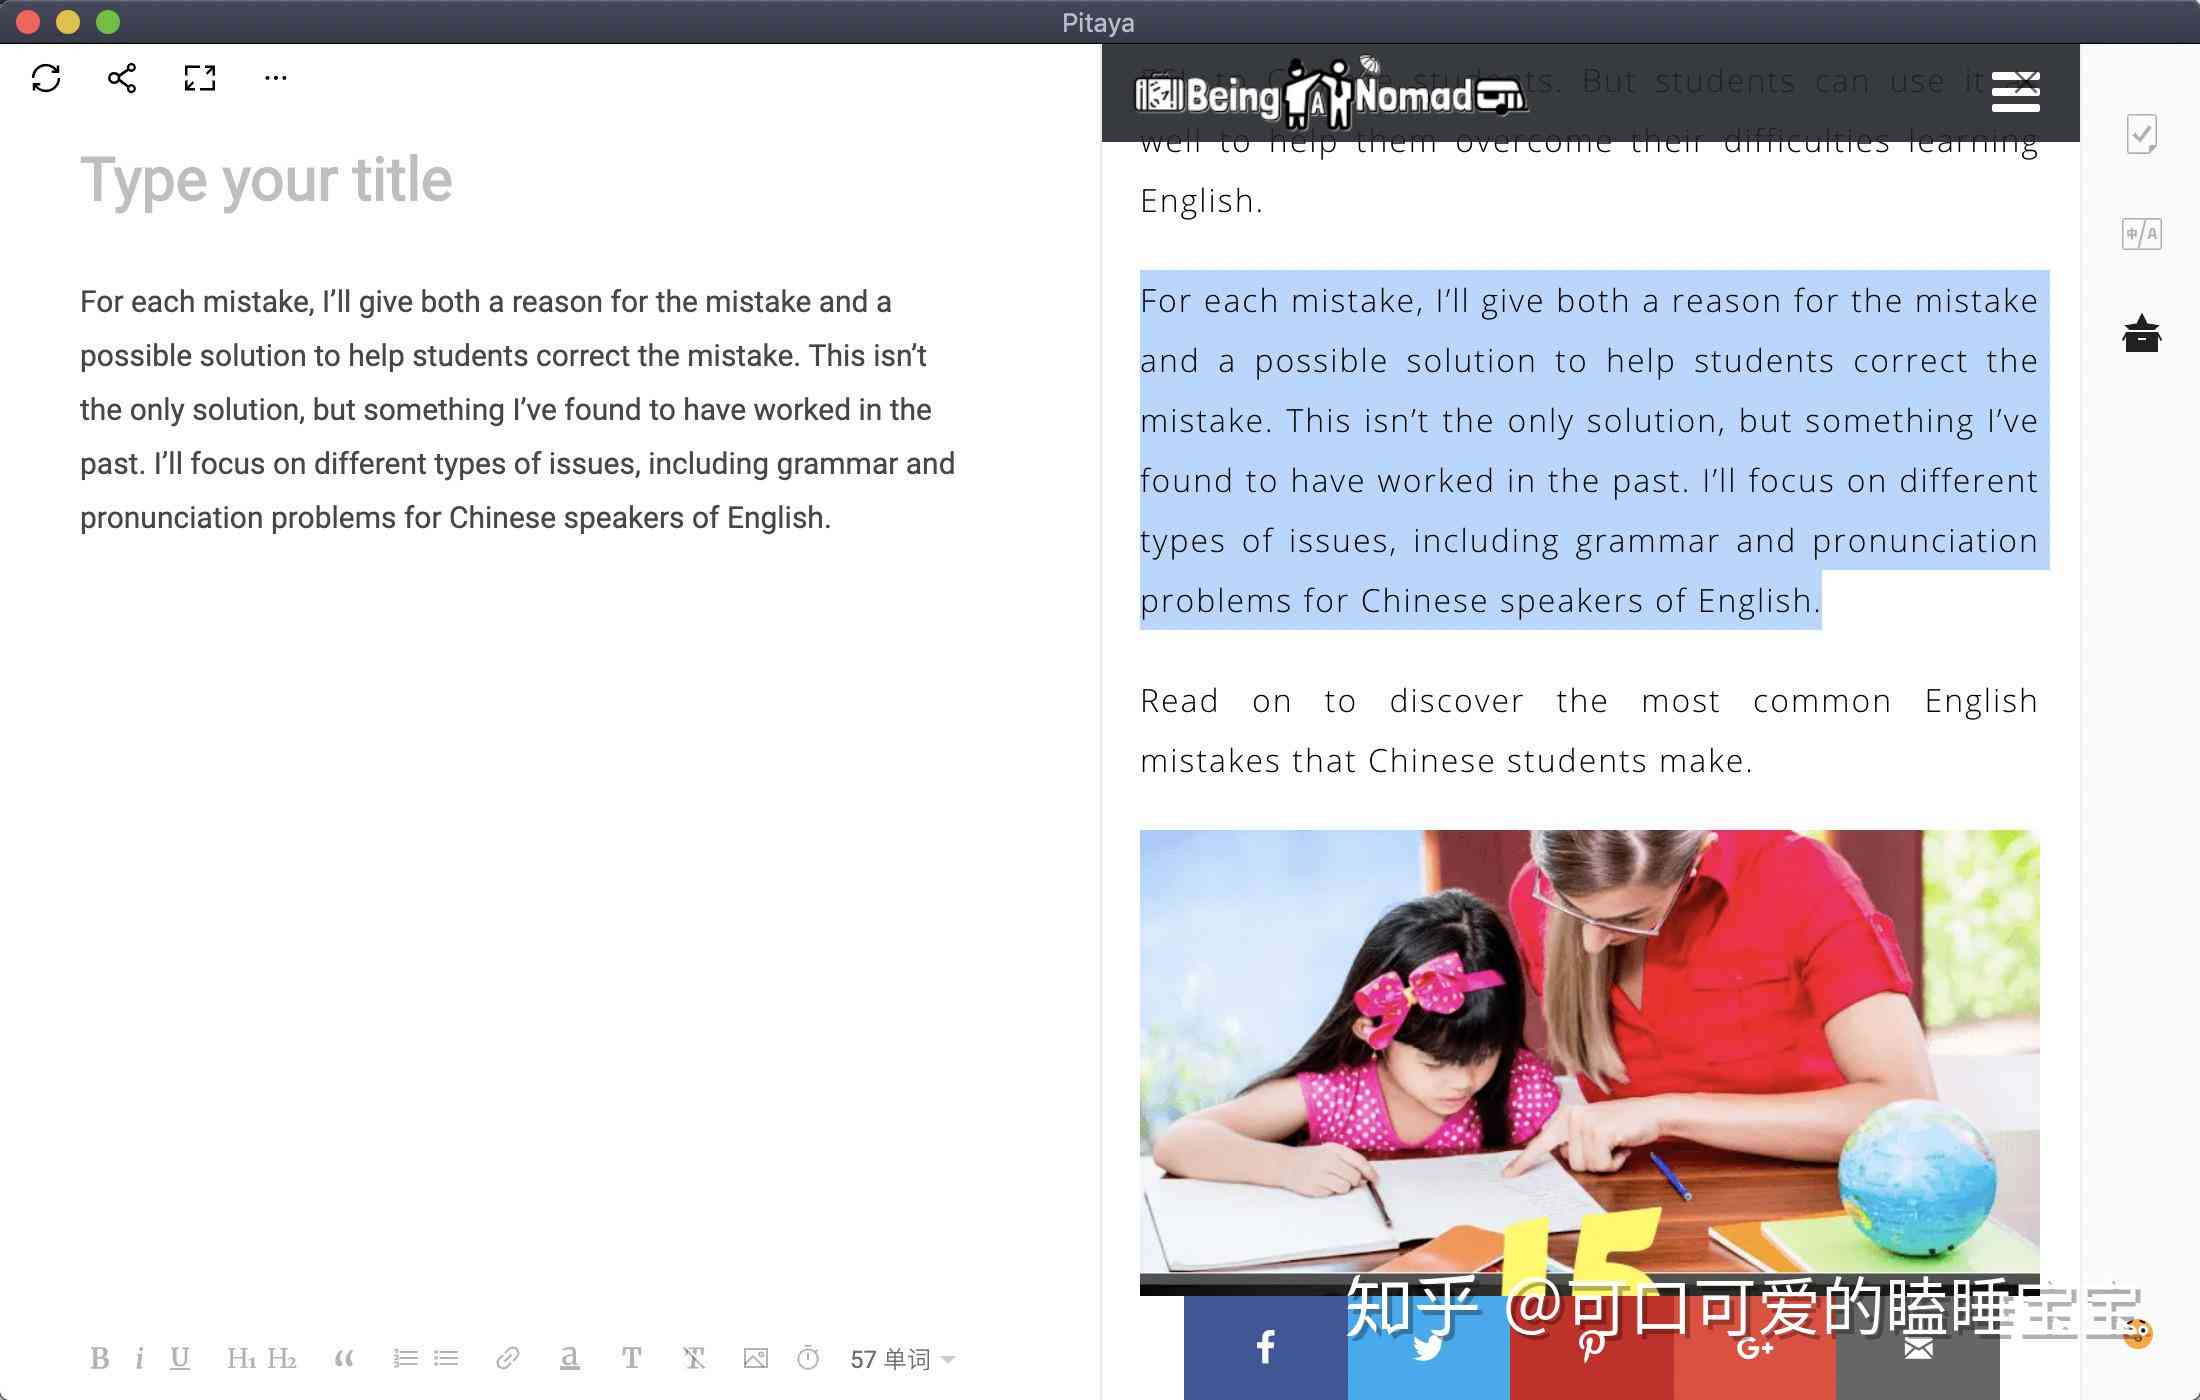Expand the Pitaya more options menu
The width and height of the screenshot is (2200, 1400).
273,77
